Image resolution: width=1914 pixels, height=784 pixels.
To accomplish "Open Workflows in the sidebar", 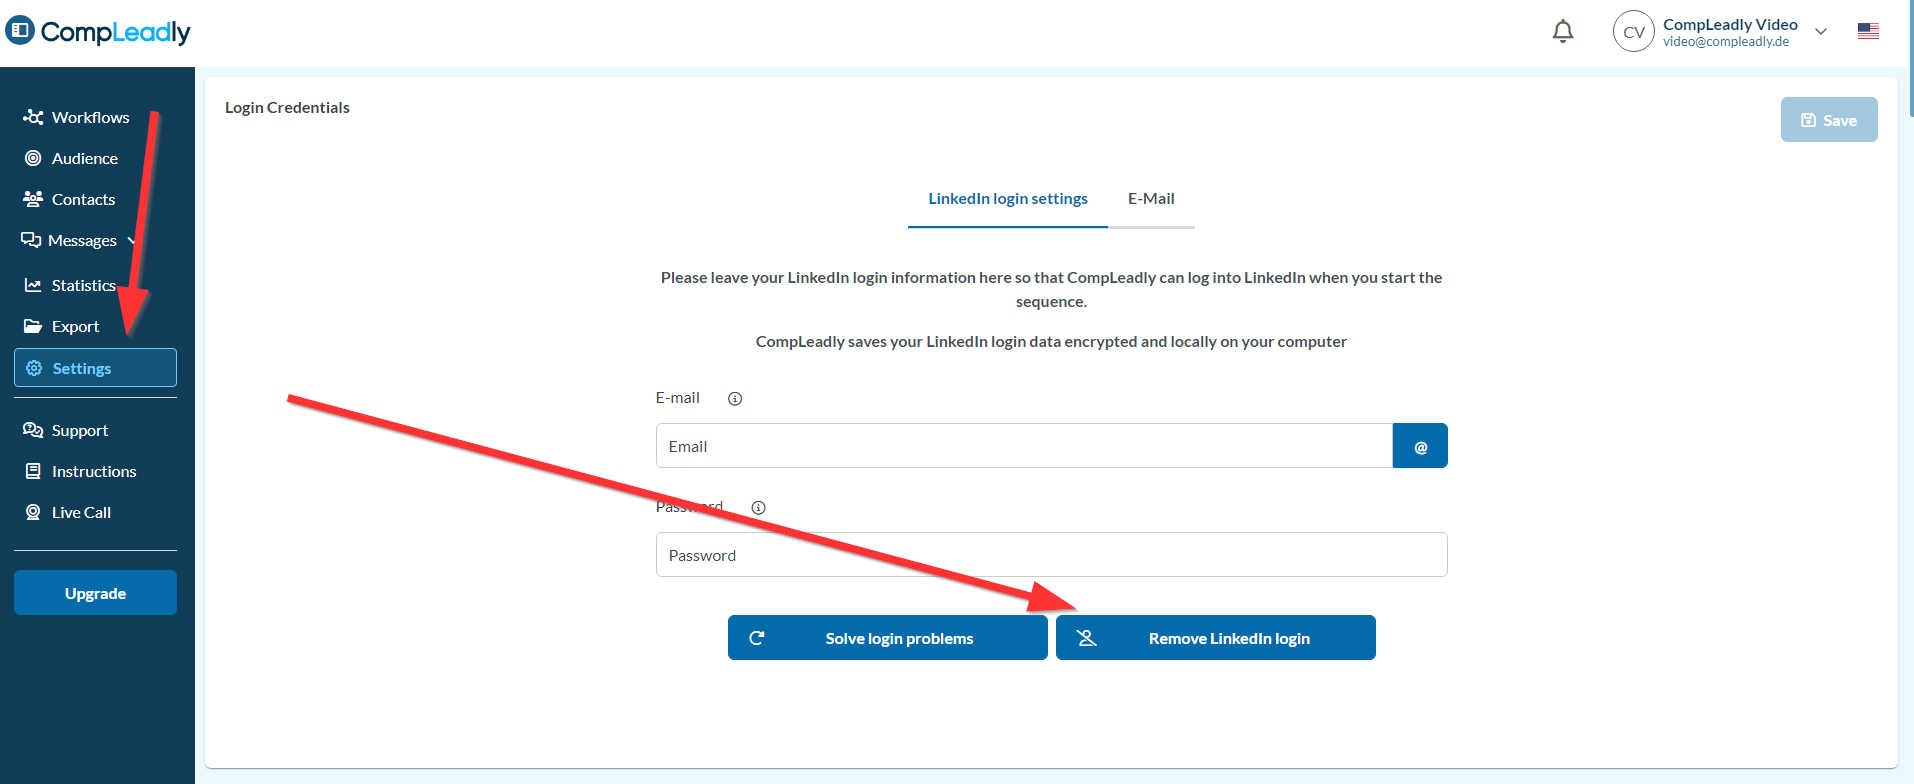I will (77, 117).
